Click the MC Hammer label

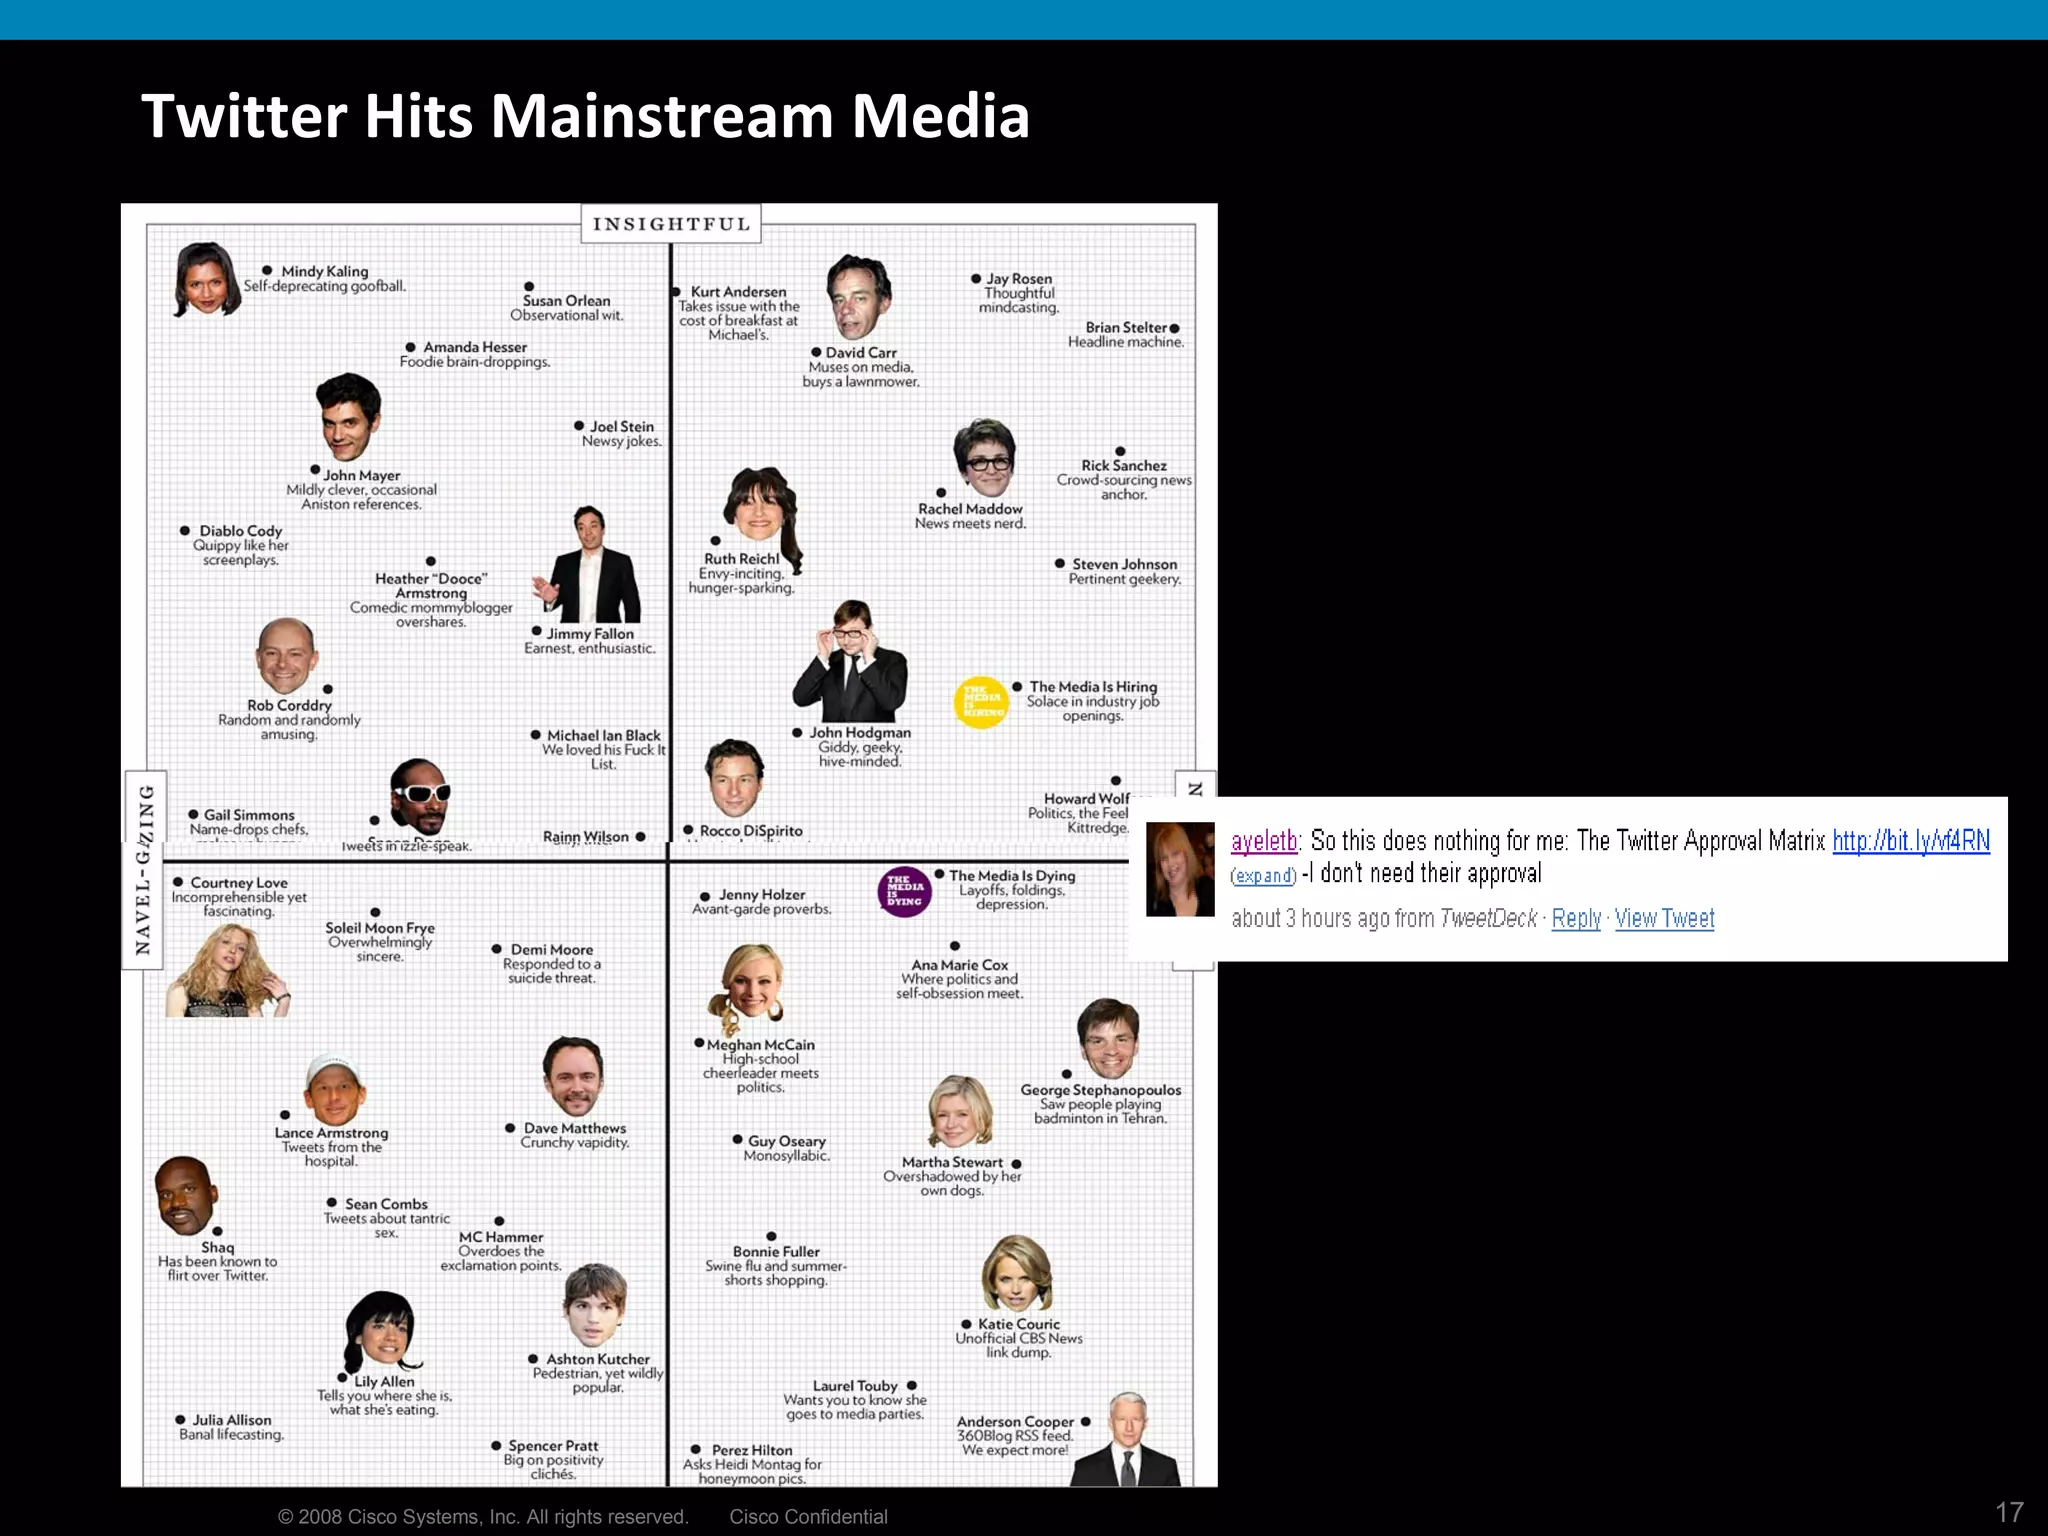click(501, 1238)
